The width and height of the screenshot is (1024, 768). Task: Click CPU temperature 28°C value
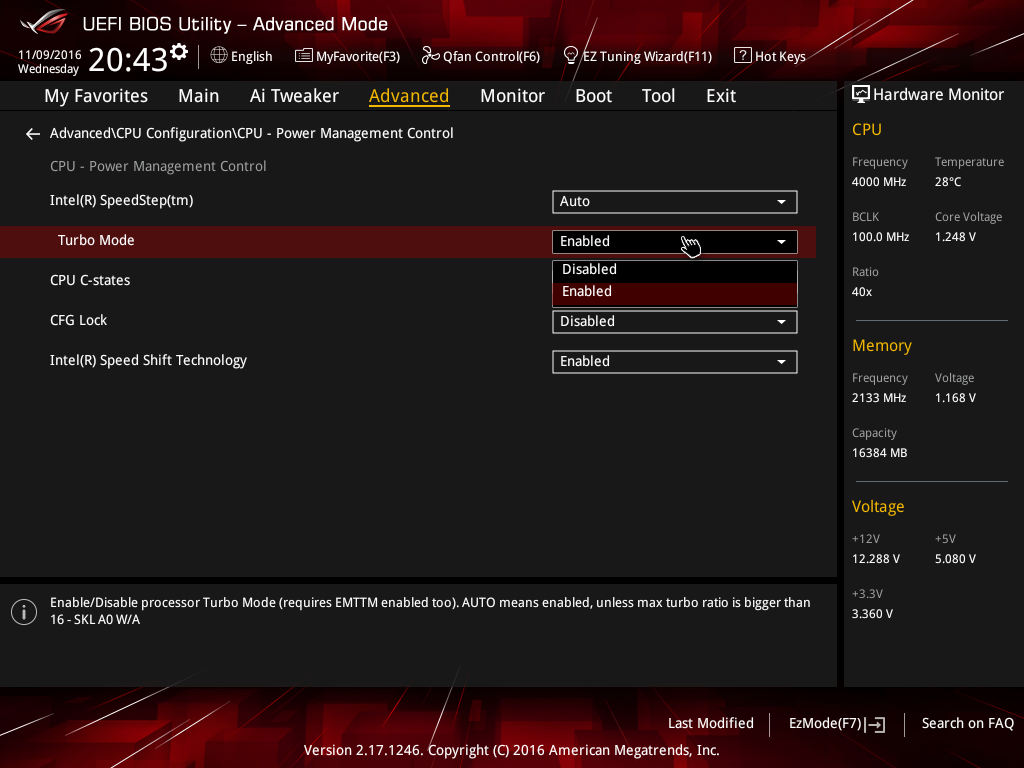pos(948,182)
